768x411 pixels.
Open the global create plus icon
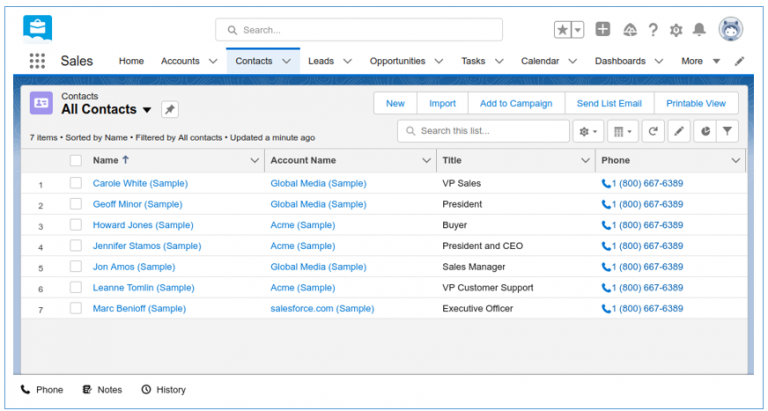click(603, 30)
